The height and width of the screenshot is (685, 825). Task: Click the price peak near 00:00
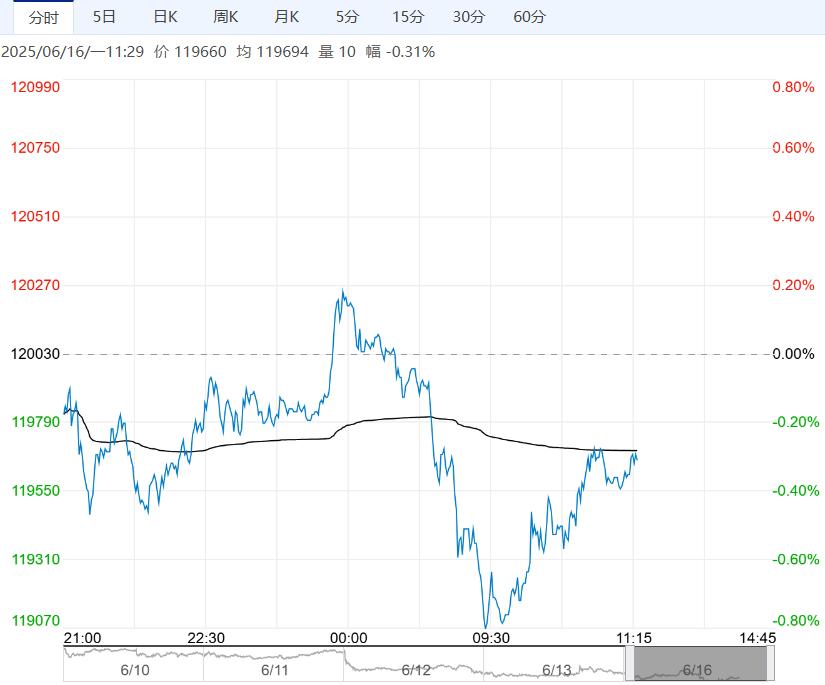click(x=343, y=291)
